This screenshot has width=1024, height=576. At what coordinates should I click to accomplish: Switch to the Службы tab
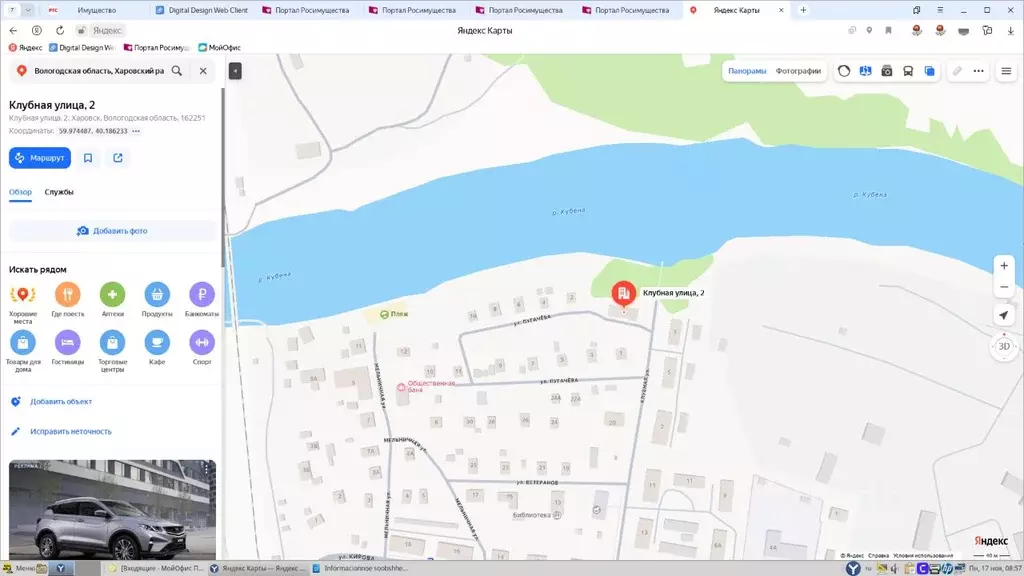click(x=61, y=192)
